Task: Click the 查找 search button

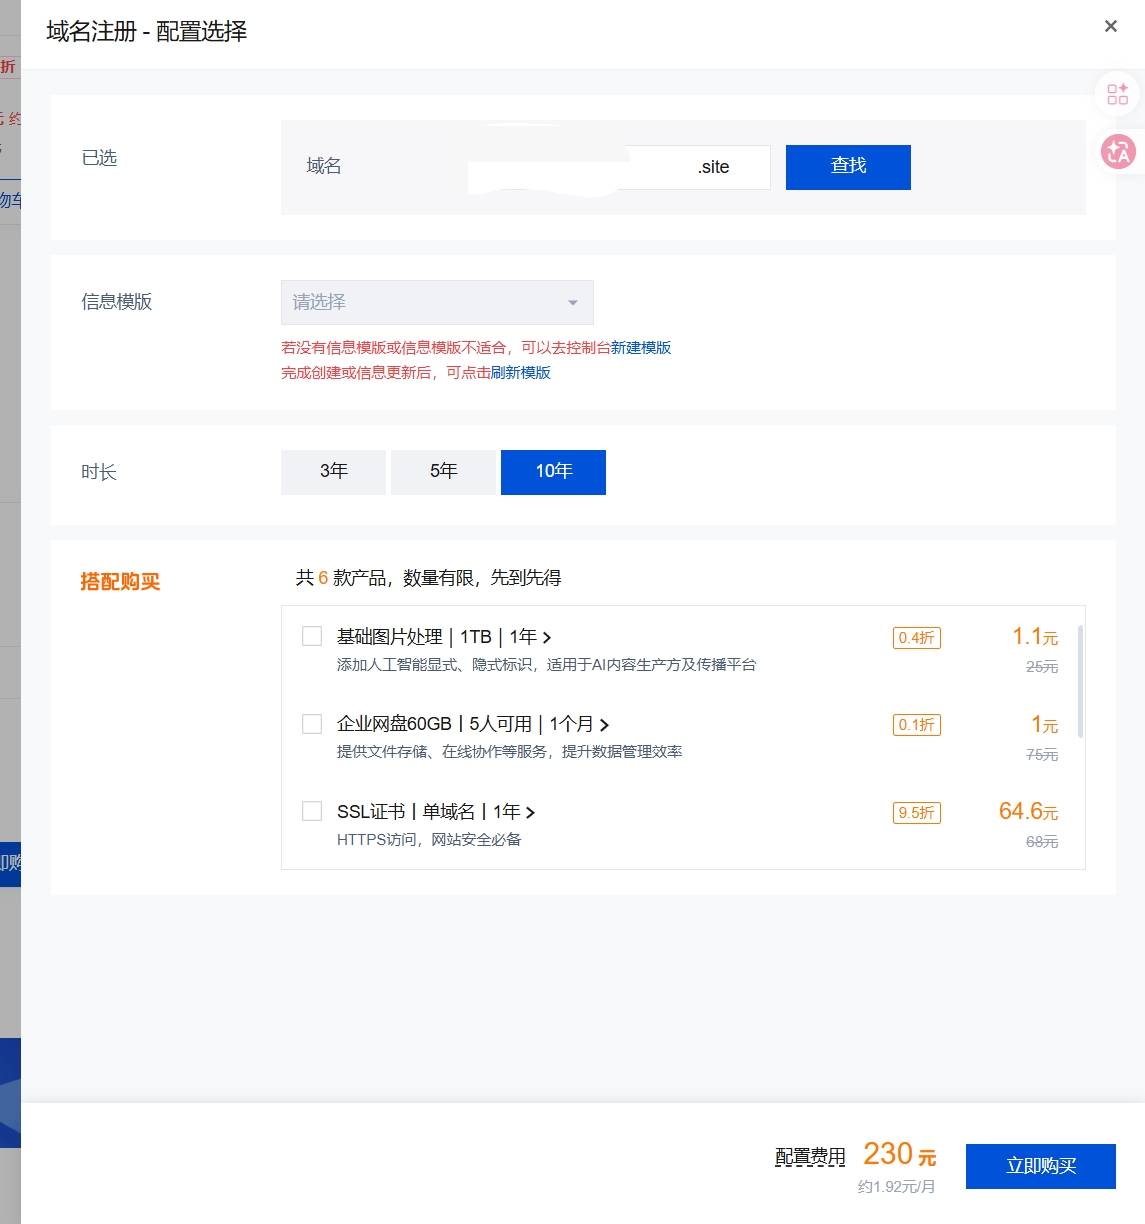Action: click(x=848, y=167)
